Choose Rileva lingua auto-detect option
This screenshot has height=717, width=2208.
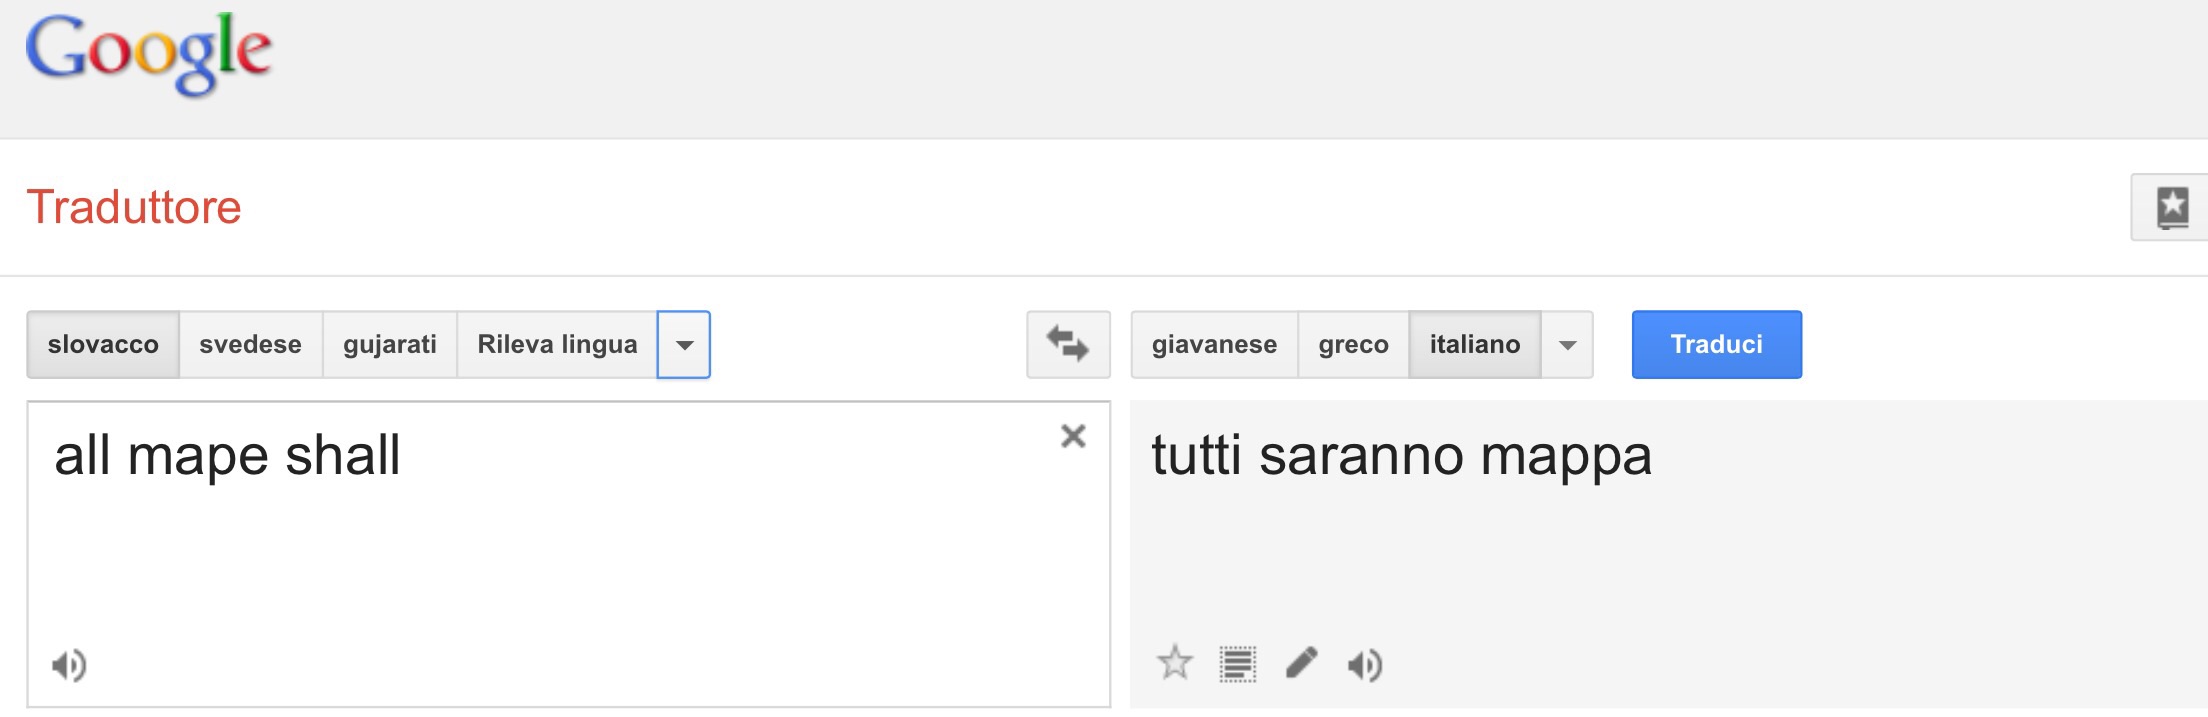557,345
